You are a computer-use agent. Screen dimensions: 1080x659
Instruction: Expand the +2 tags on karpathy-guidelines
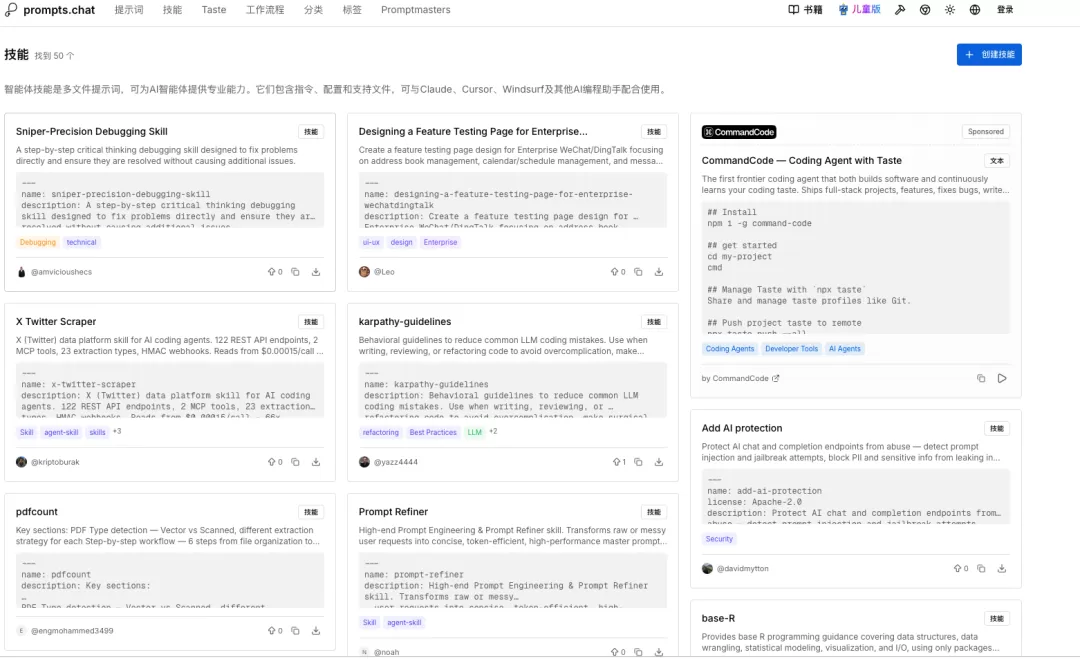point(493,432)
